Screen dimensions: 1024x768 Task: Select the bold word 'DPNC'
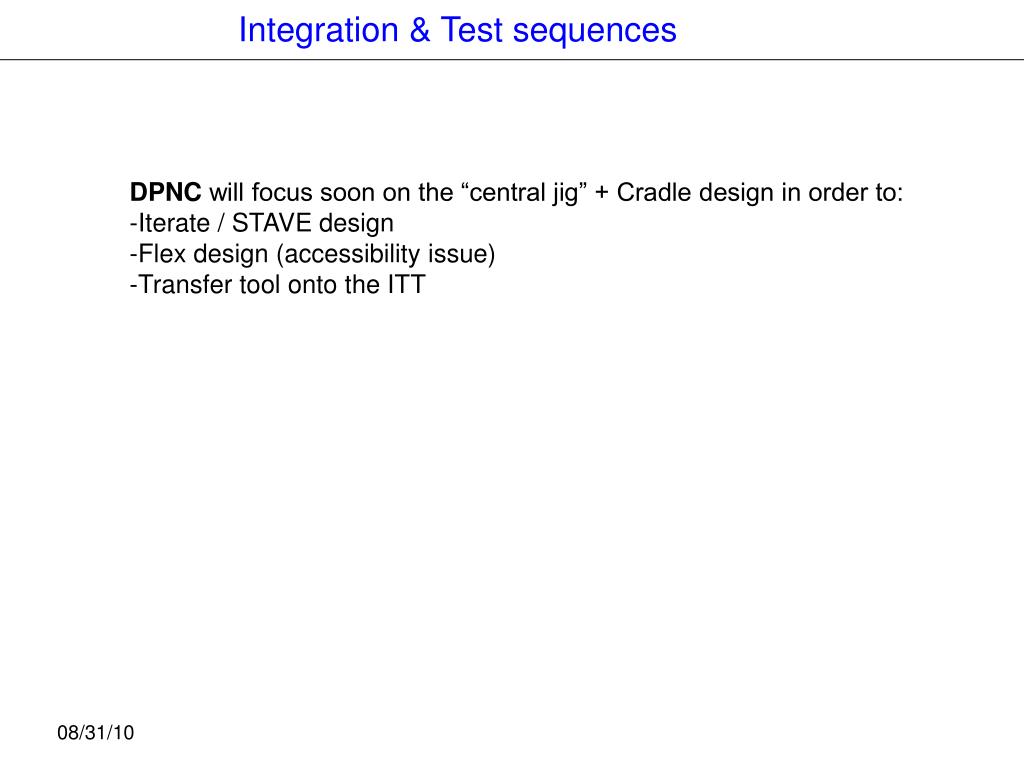[165, 193]
